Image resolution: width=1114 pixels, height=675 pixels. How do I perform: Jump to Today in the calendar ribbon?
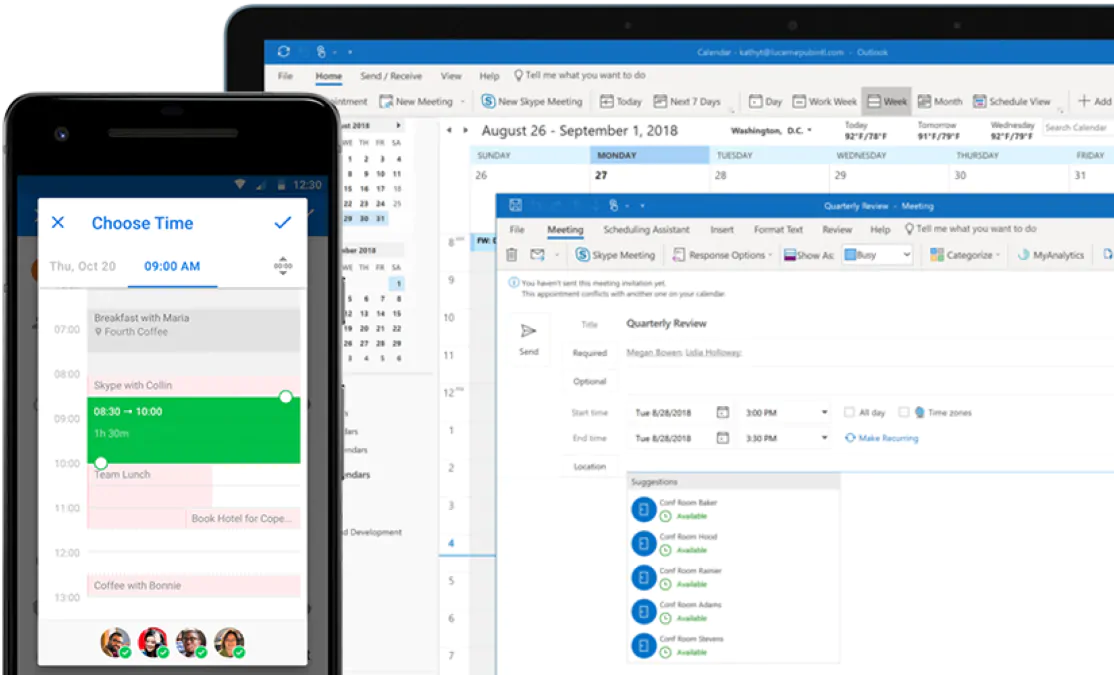tap(621, 101)
